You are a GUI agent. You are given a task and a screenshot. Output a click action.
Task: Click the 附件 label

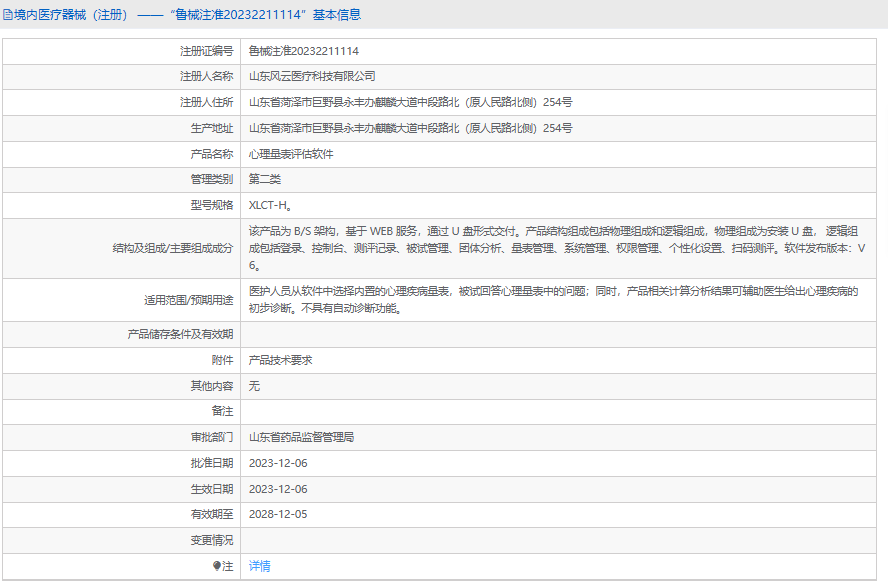coord(222,360)
